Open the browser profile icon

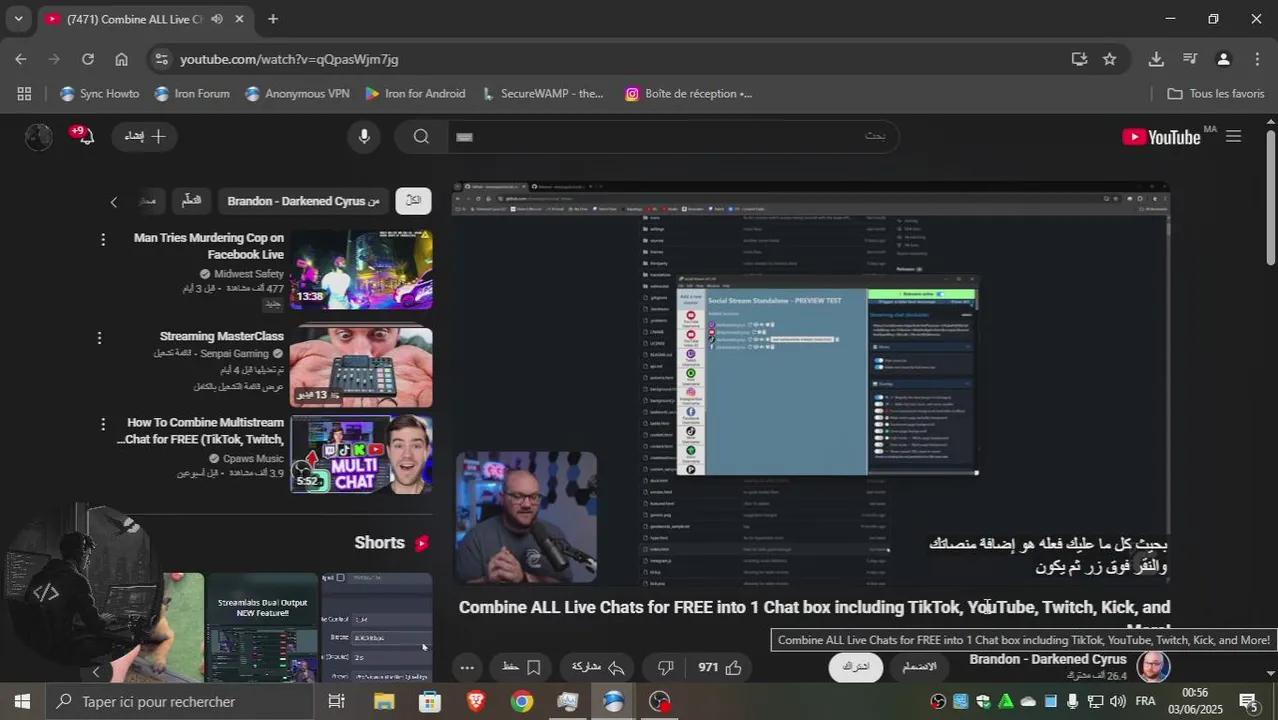(x=1223, y=59)
